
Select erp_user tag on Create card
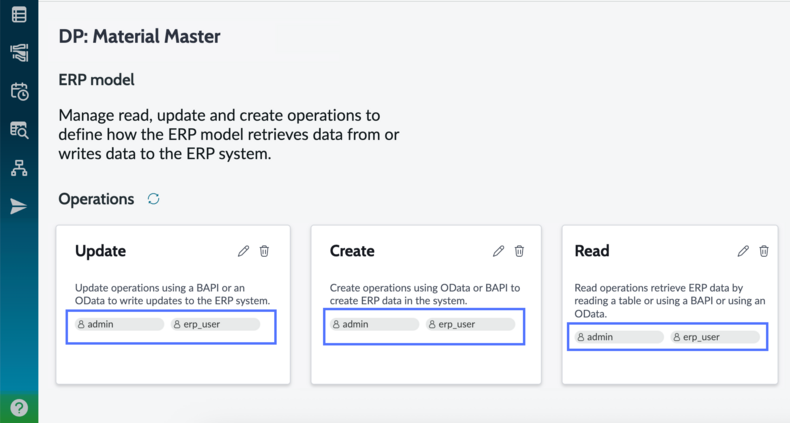[x=470, y=324]
